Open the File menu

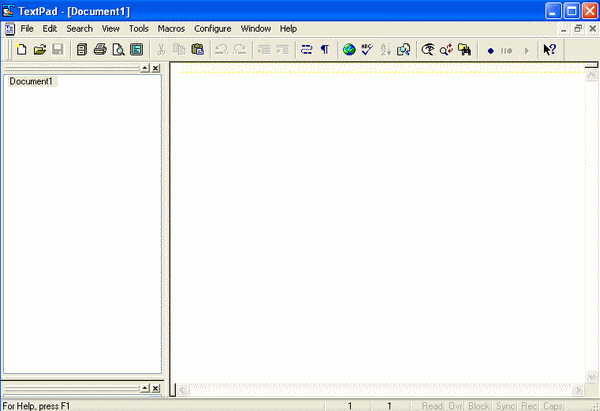(x=27, y=29)
